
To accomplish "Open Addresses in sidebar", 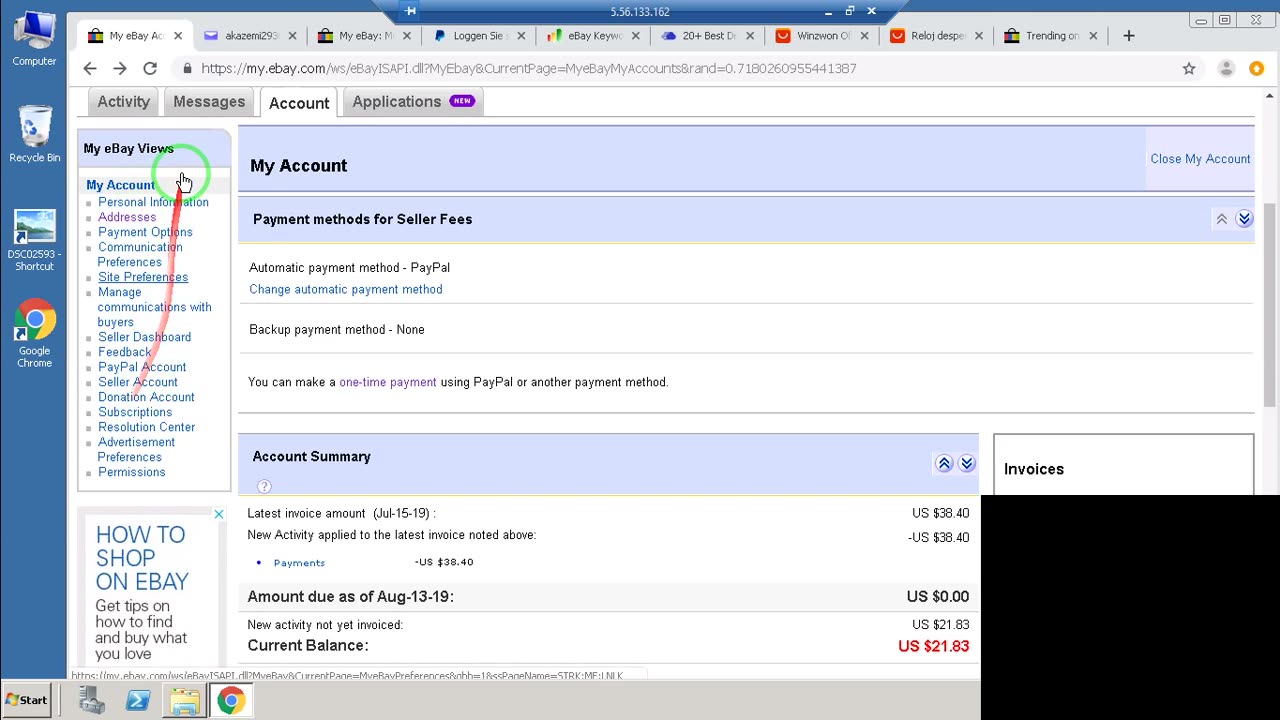I will (127, 217).
